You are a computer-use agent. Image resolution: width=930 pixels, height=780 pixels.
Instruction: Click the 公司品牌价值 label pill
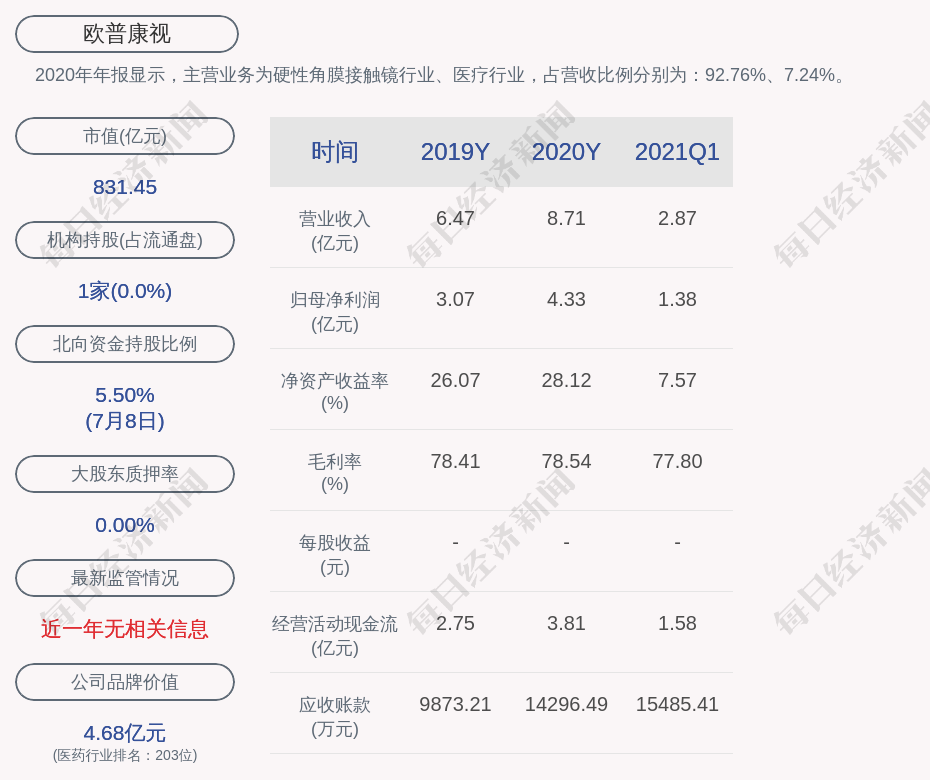point(125,682)
